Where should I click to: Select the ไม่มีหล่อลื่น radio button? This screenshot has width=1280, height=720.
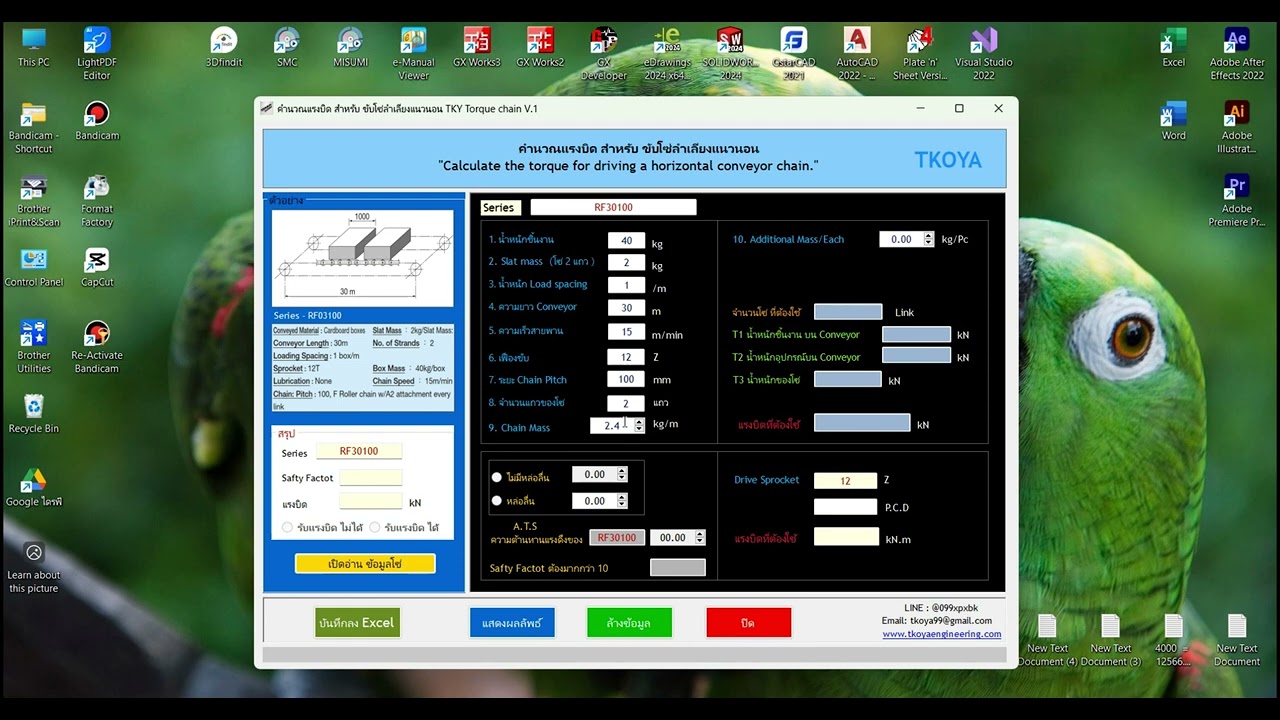click(497, 477)
